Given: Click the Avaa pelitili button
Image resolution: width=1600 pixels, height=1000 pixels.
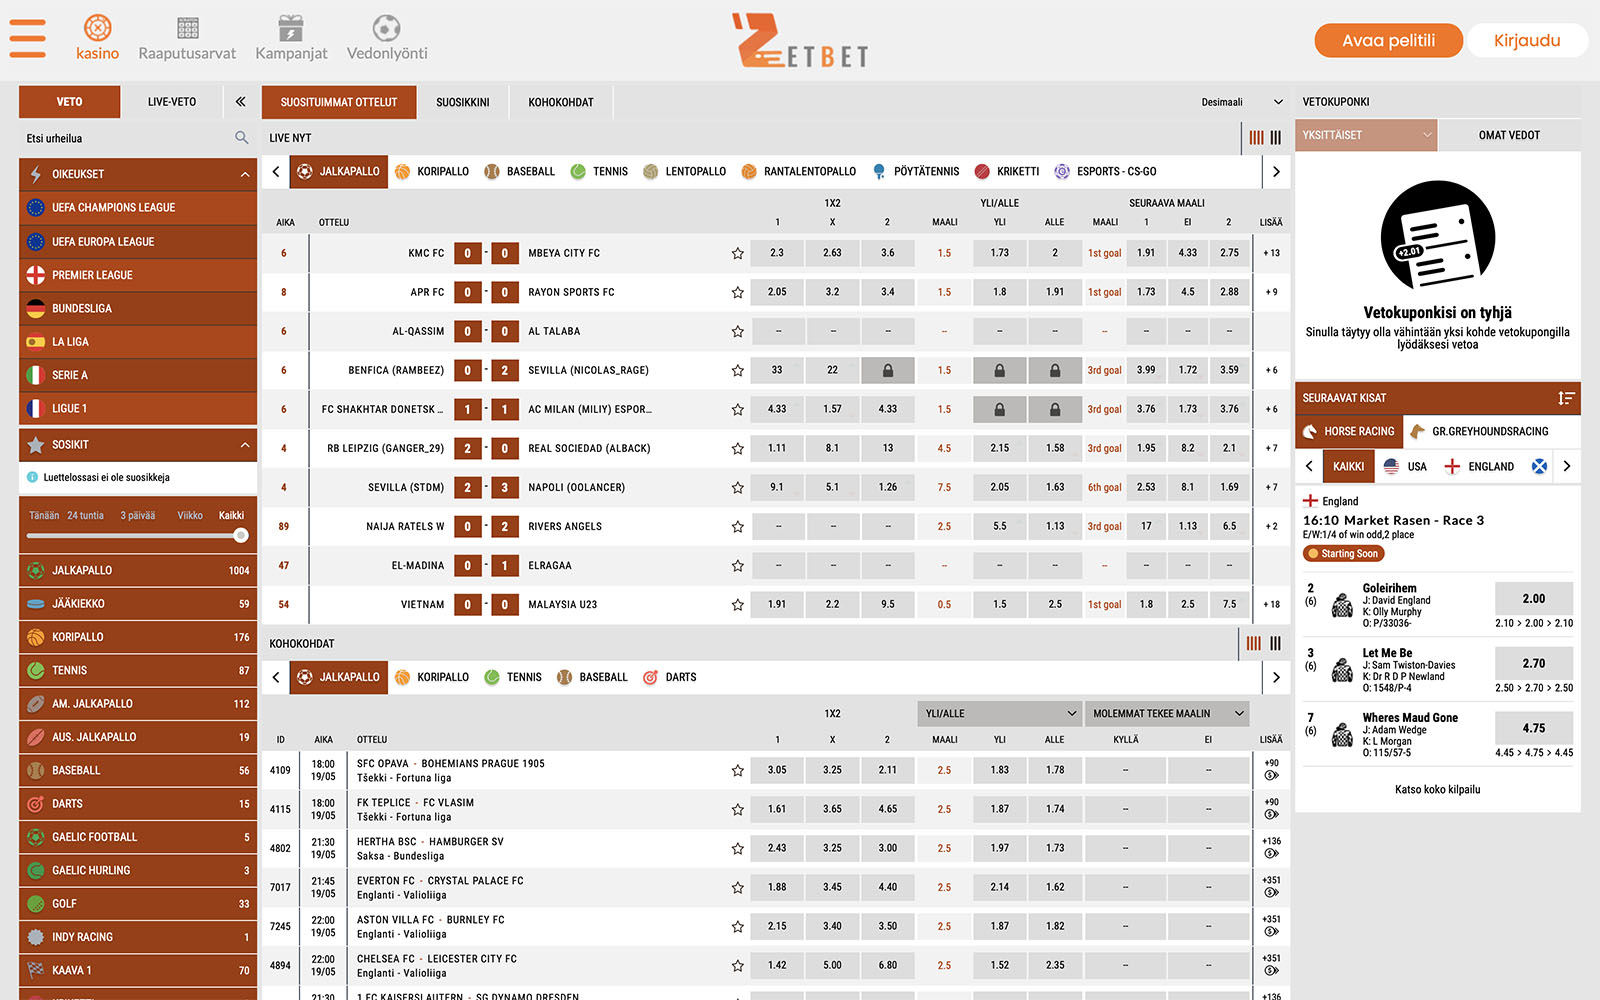Looking at the screenshot, I should [x=1388, y=41].
